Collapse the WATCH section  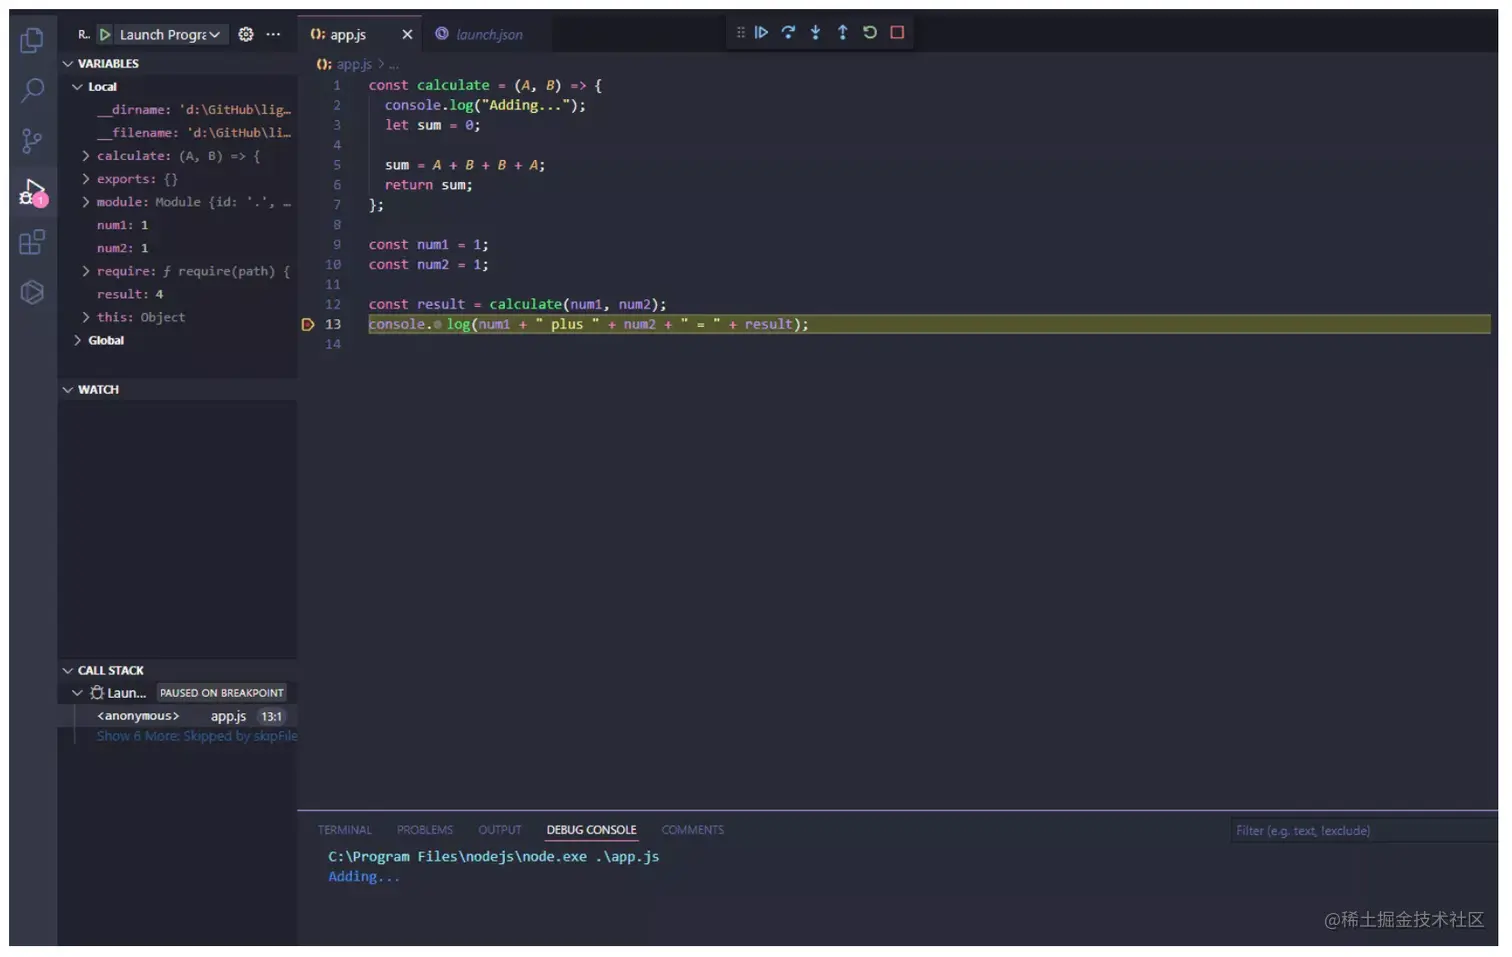pos(68,389)
